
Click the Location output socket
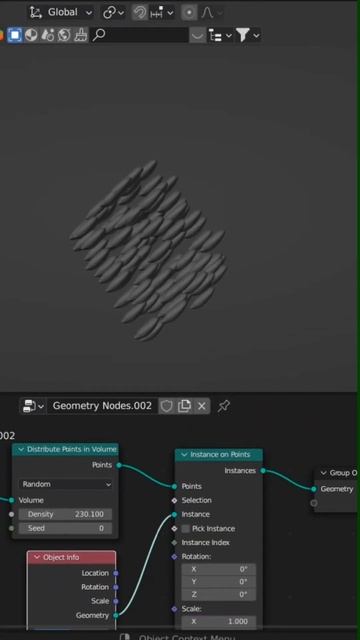(116, 573)
